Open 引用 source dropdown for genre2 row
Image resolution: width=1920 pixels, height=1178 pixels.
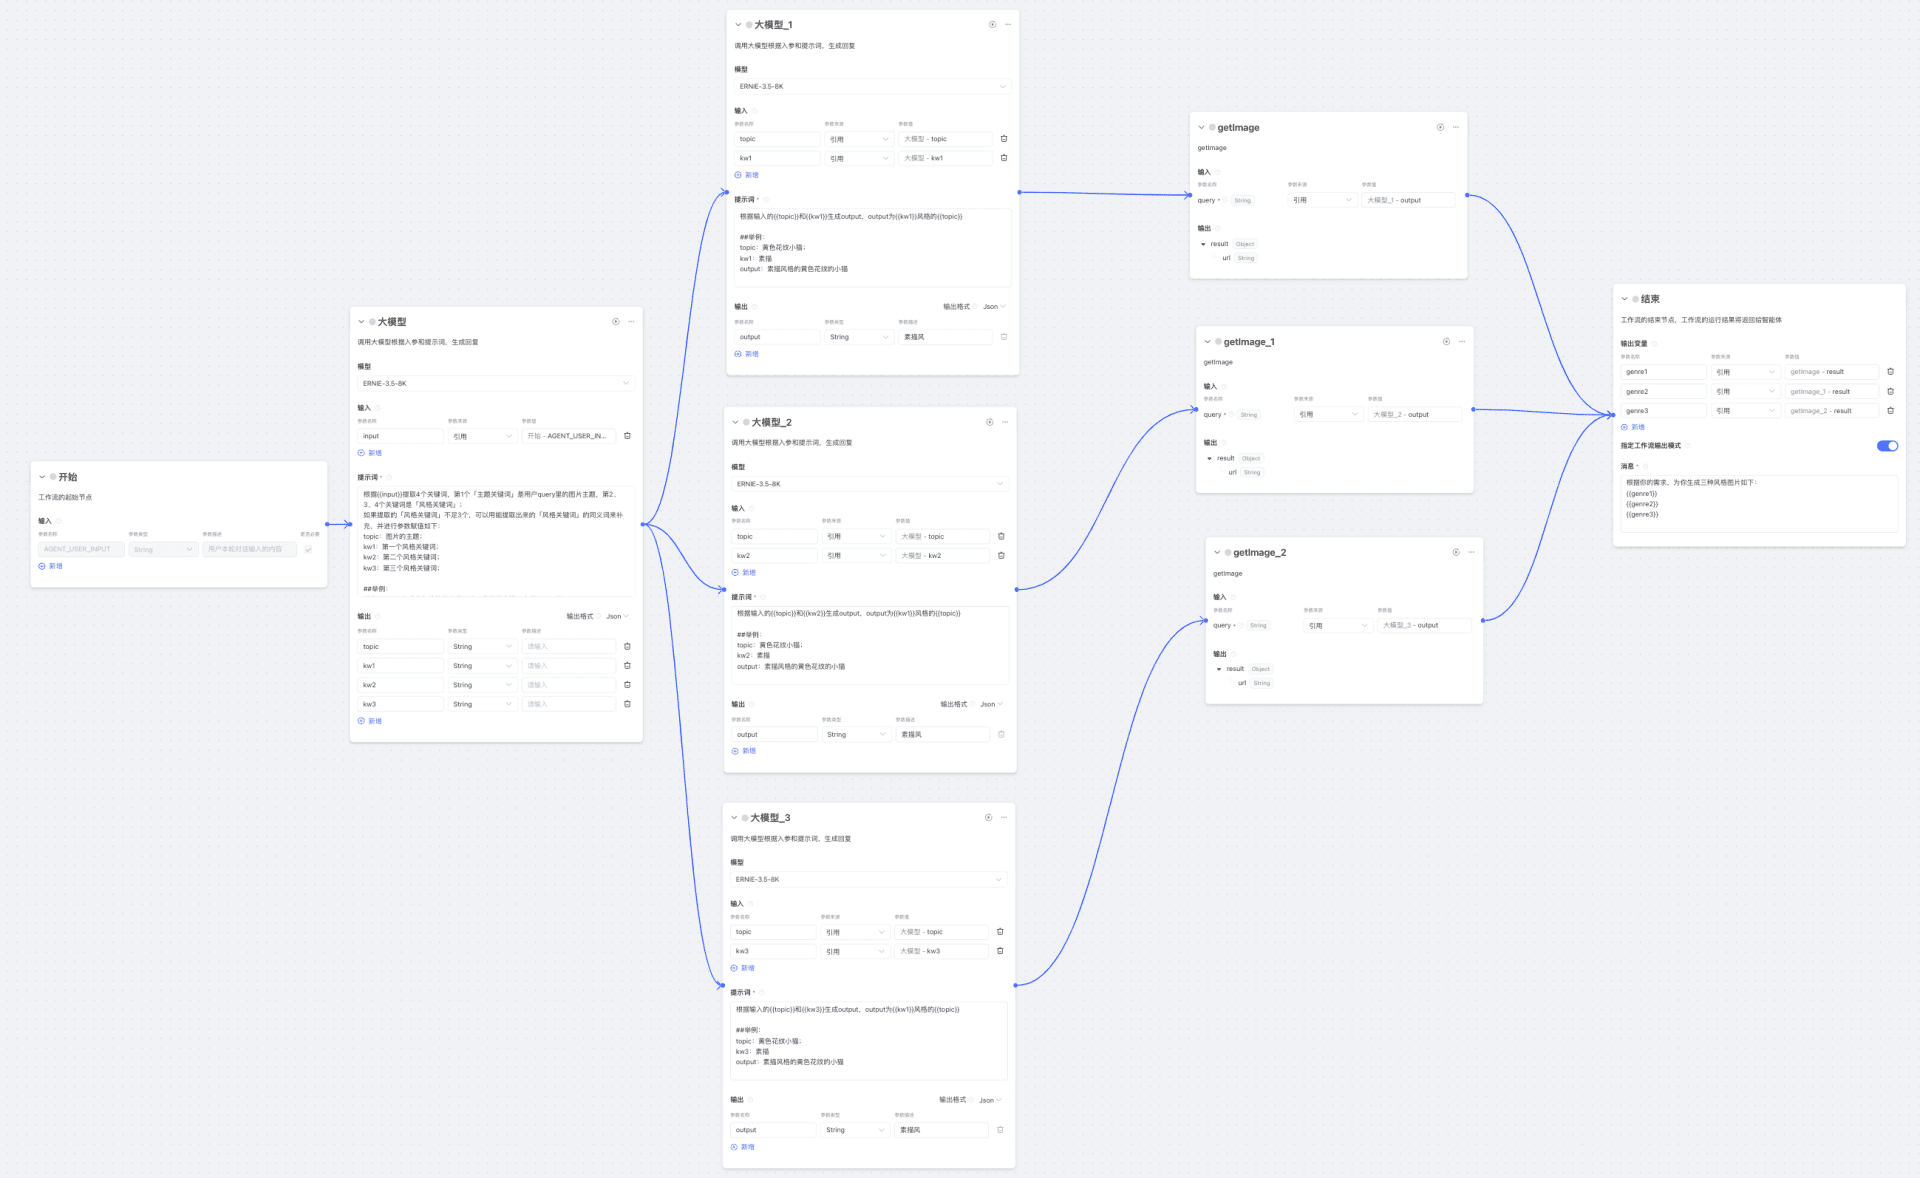(1746, 391)
